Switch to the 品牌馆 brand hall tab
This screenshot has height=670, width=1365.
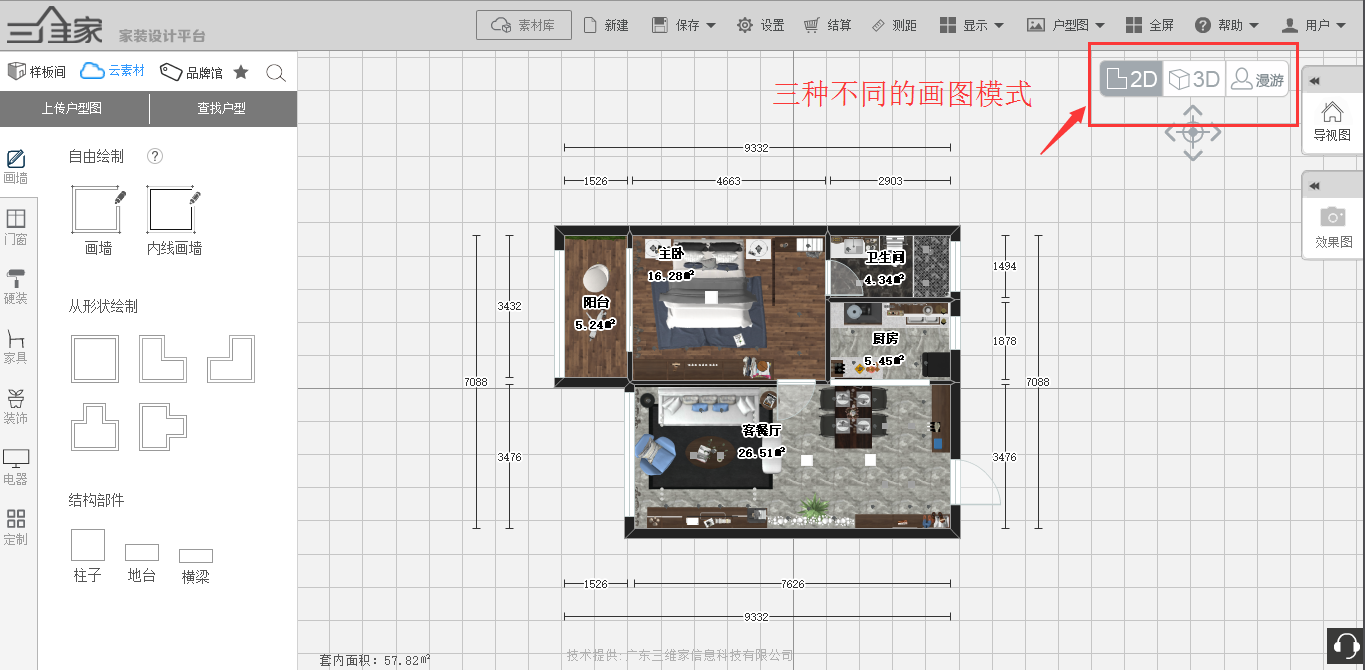[x=192, y=72]
